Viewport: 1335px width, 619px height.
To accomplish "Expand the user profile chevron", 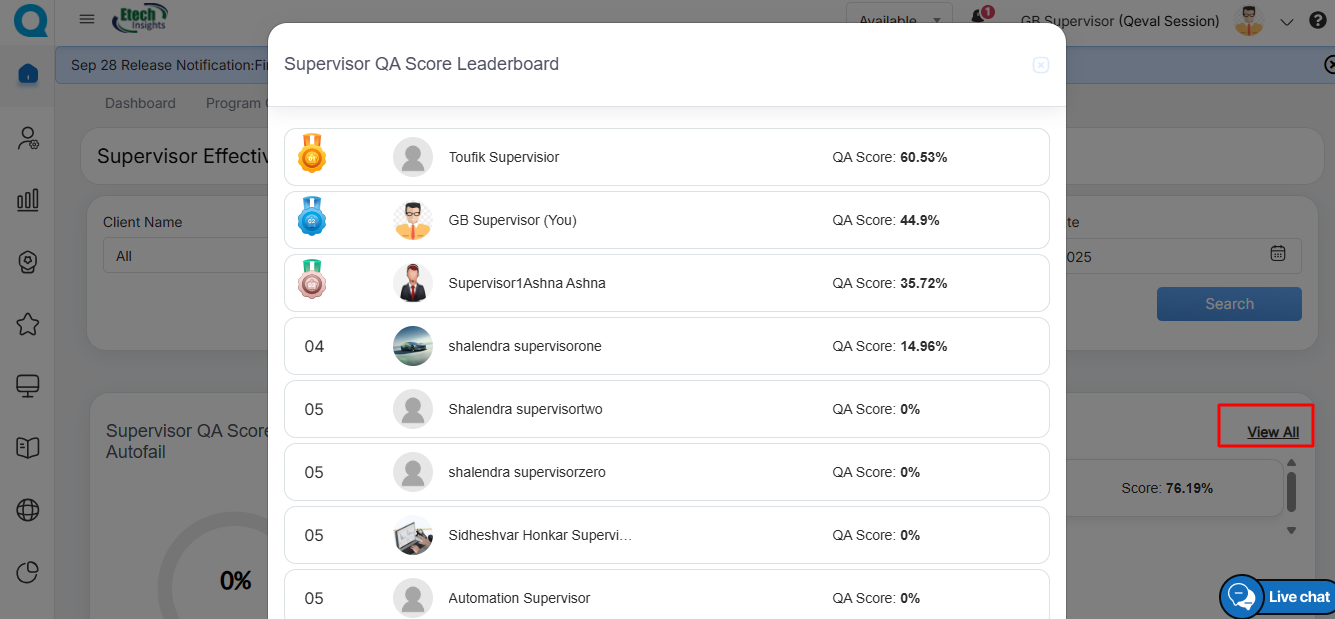I will point(1287,22).
